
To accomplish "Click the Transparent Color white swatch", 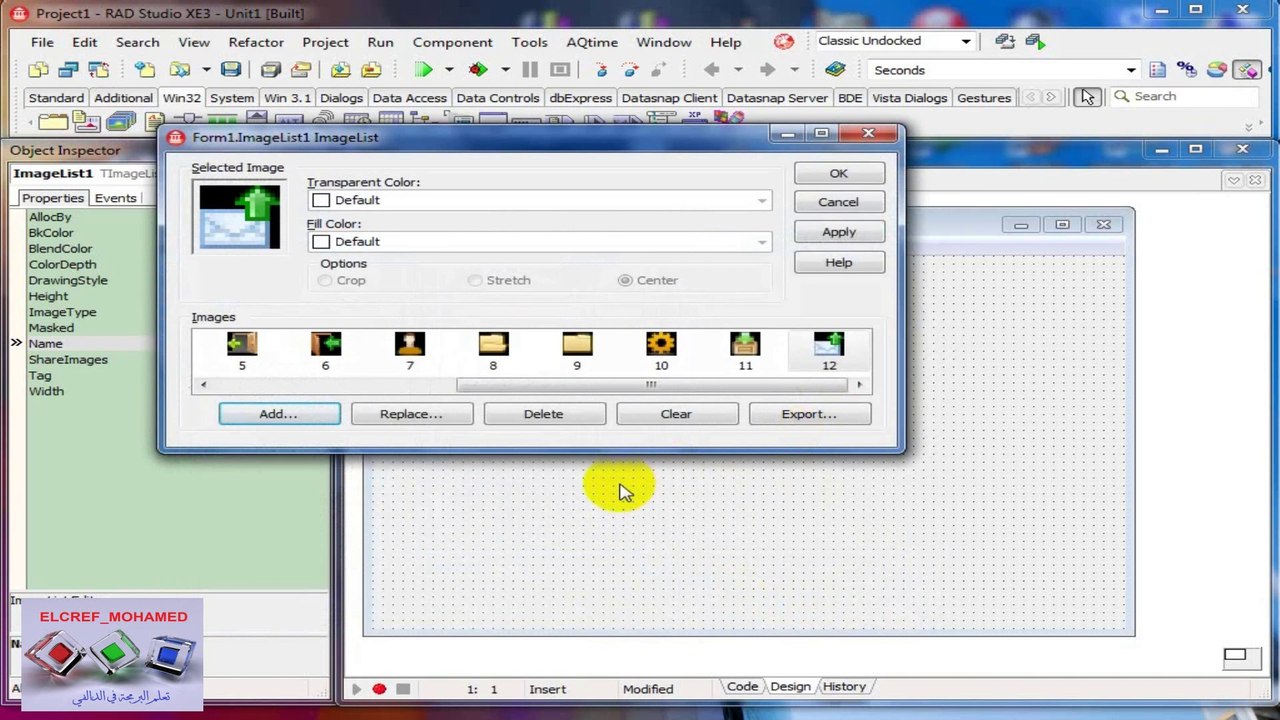I will [321, 200].
